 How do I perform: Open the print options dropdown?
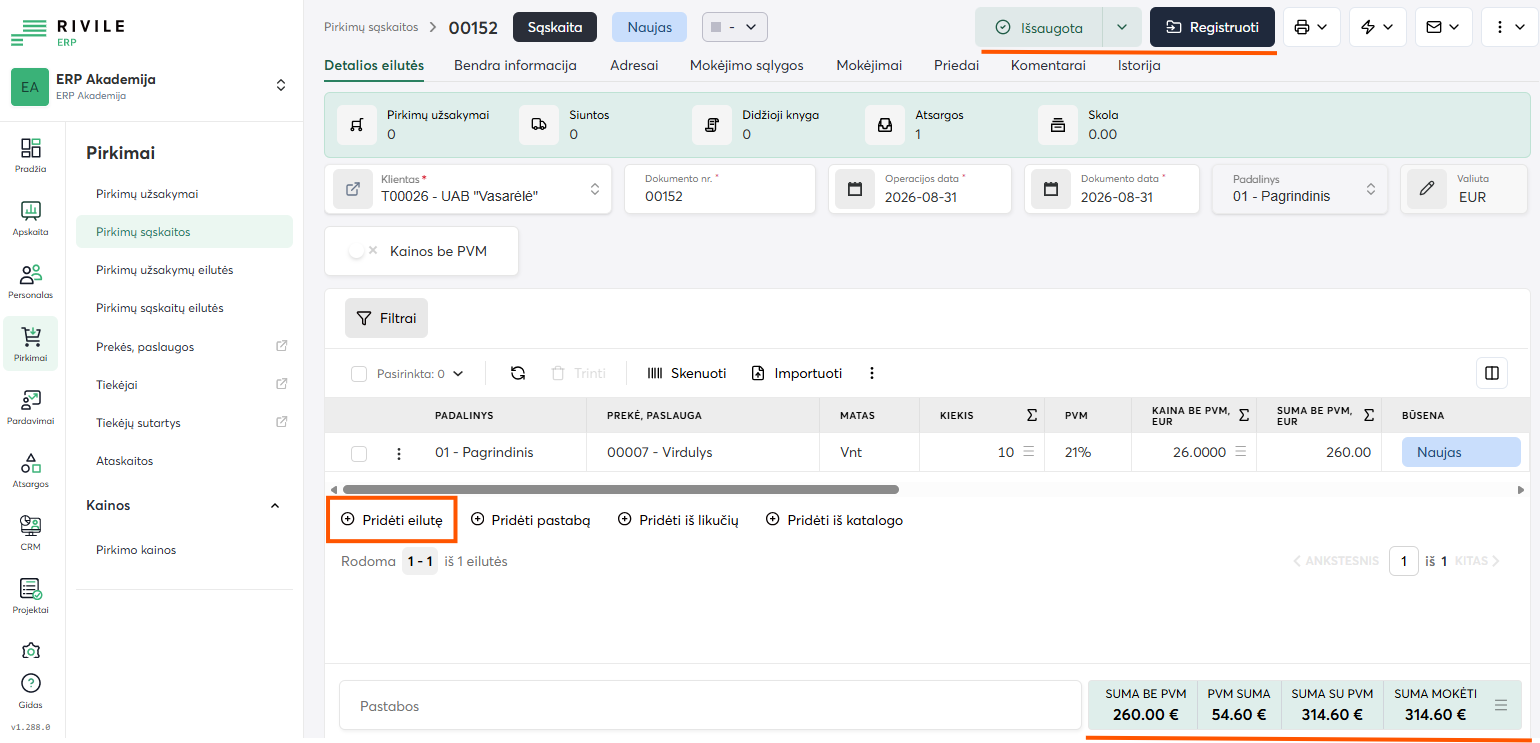click(x=1311, y=27)
